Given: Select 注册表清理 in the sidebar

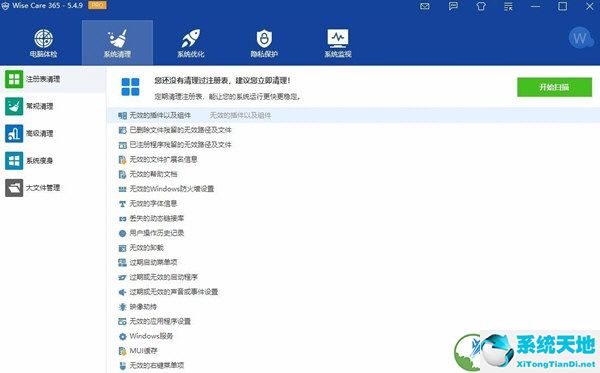Looking at the screenshot, I should tap(53, 79).
